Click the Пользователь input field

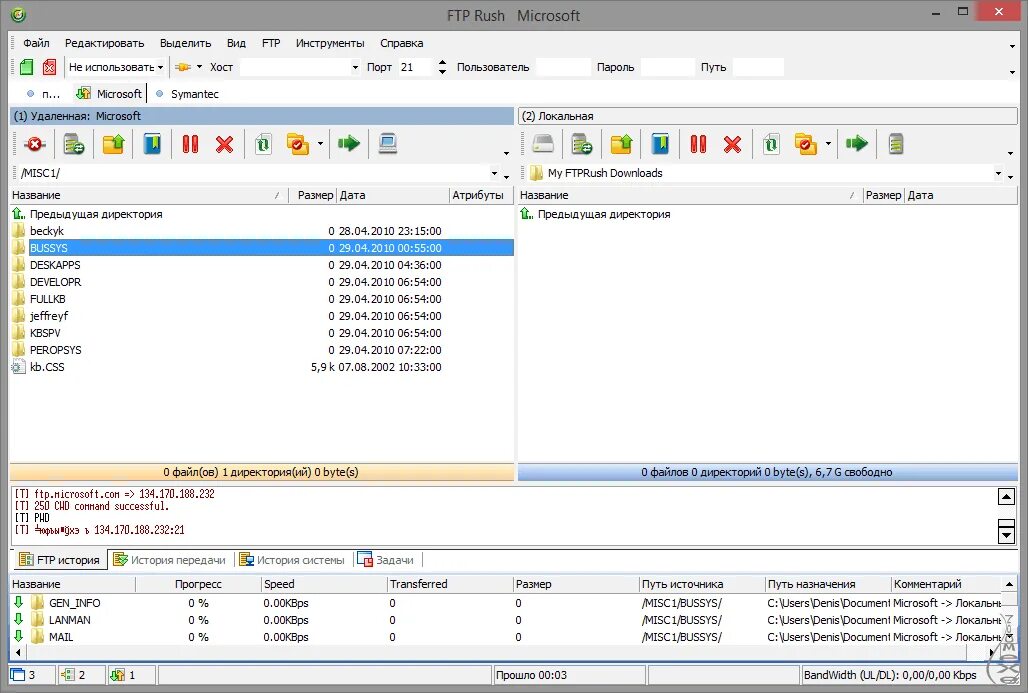click(563, 67)
